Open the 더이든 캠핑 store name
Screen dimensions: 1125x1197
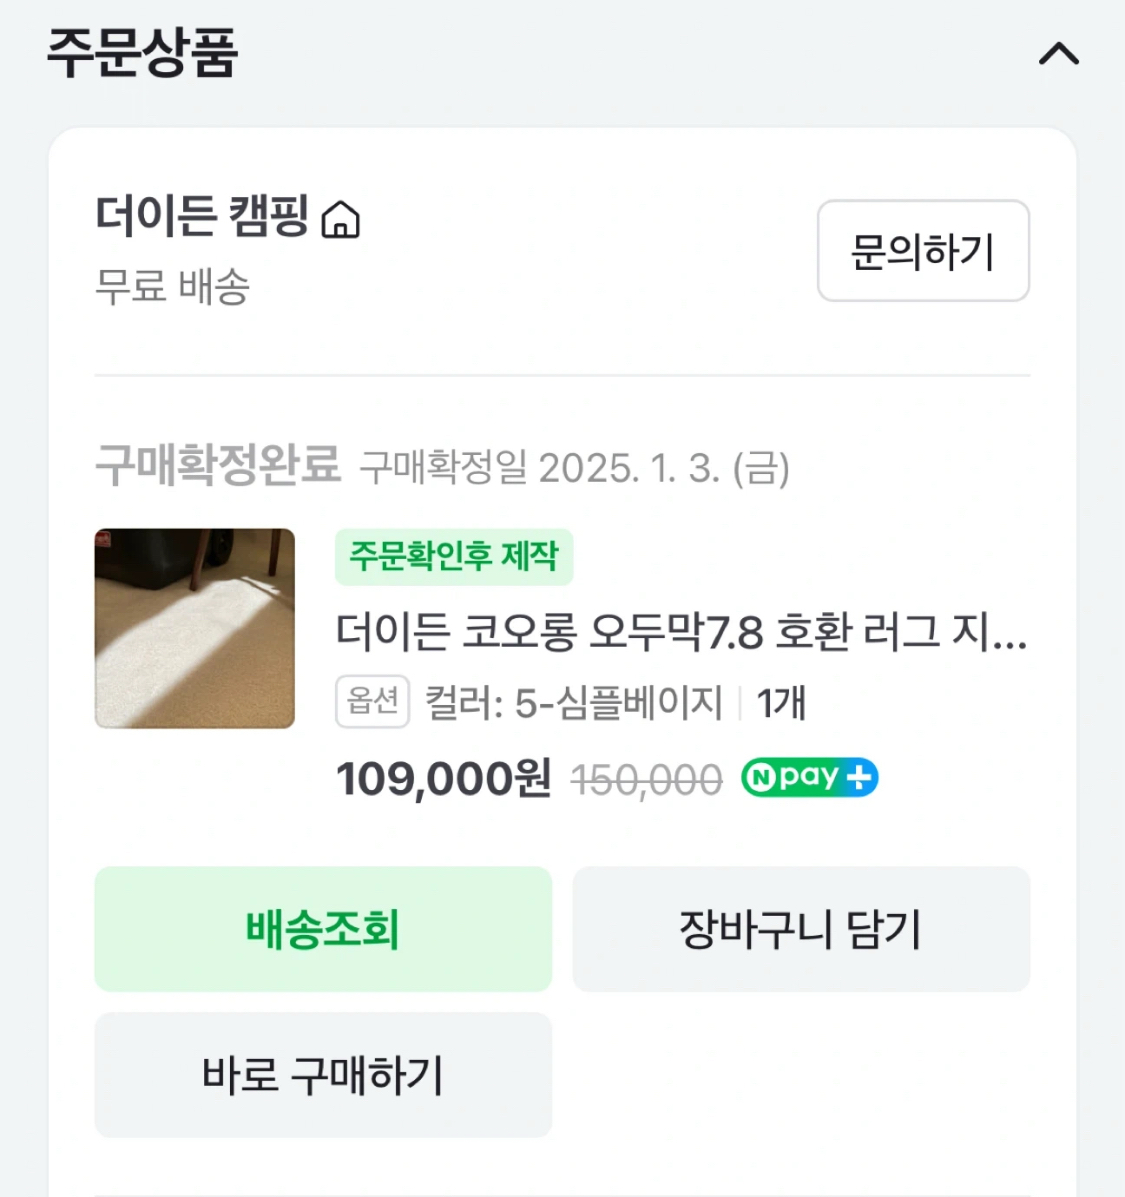click(x=202, y=216)
